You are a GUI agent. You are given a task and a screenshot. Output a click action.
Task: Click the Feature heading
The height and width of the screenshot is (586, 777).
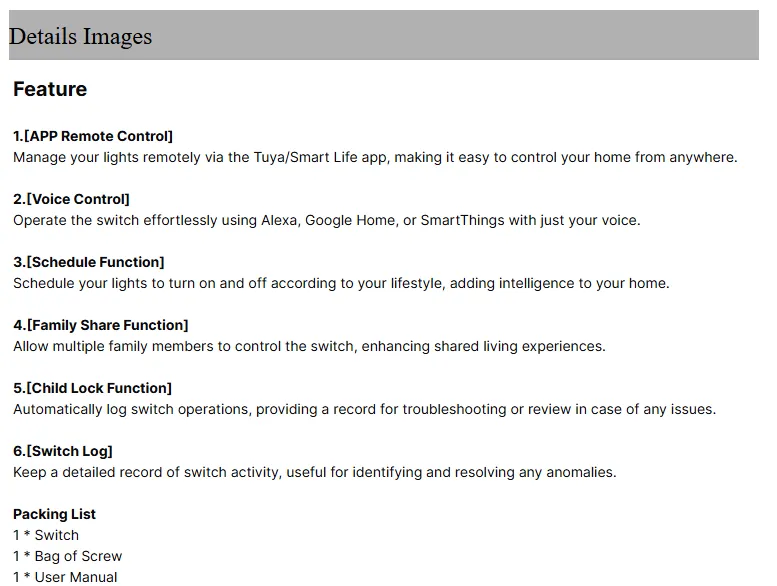coord(50,89)
